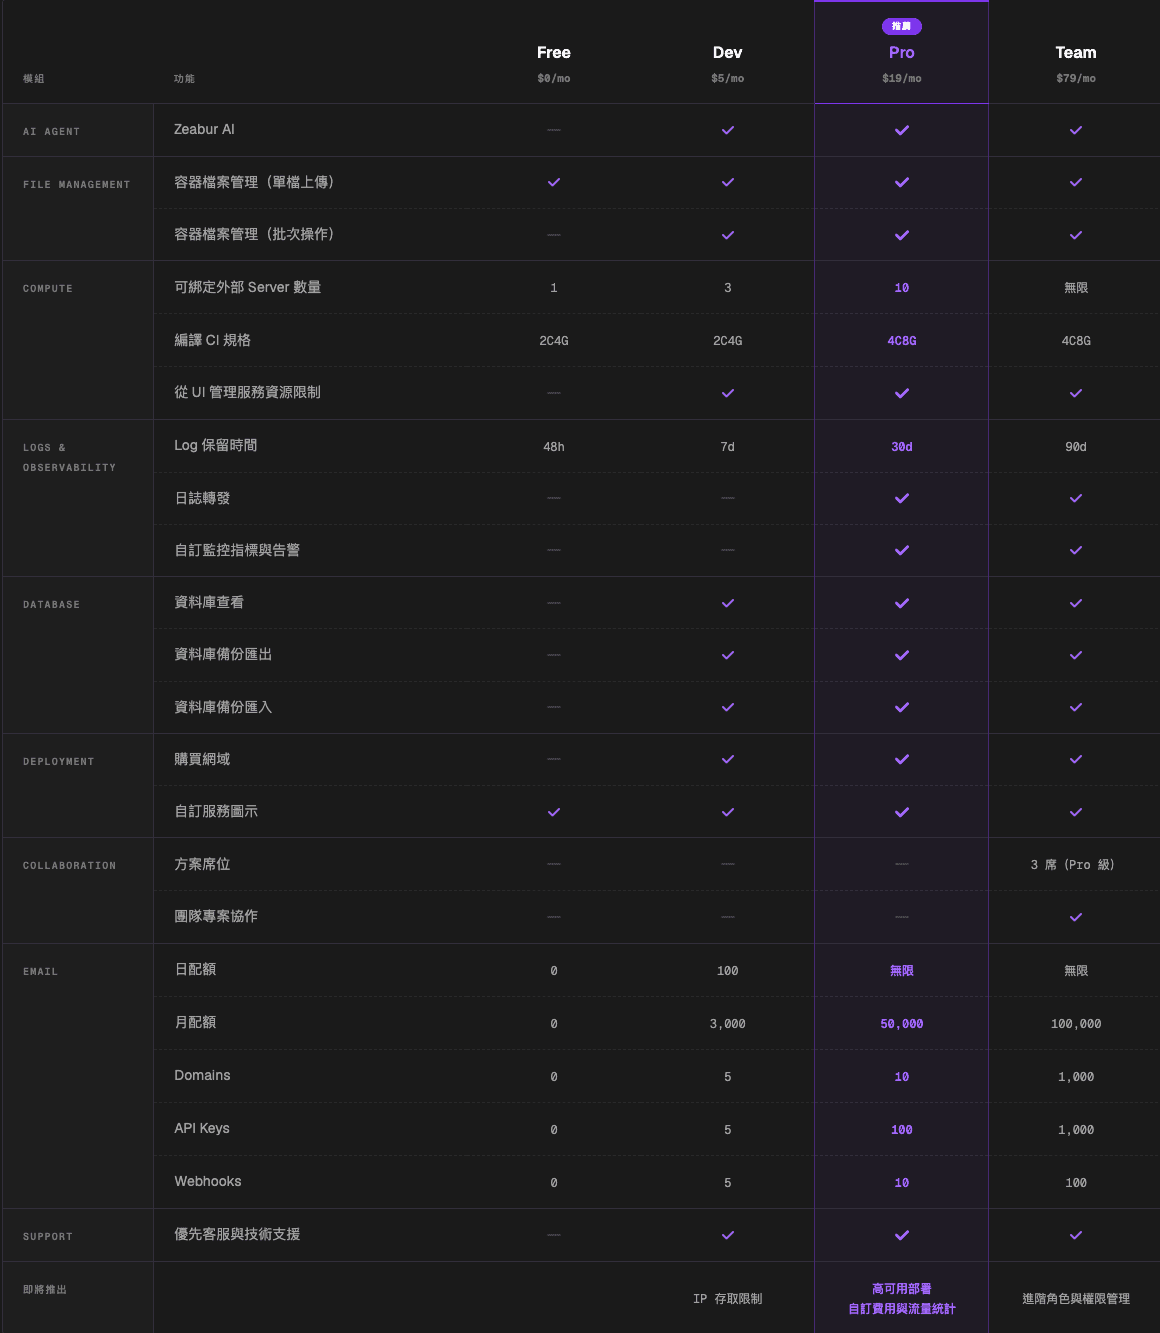Collapse the EMAIL module section
This screenshot has height=1333, width=1160.
point(40,971)
